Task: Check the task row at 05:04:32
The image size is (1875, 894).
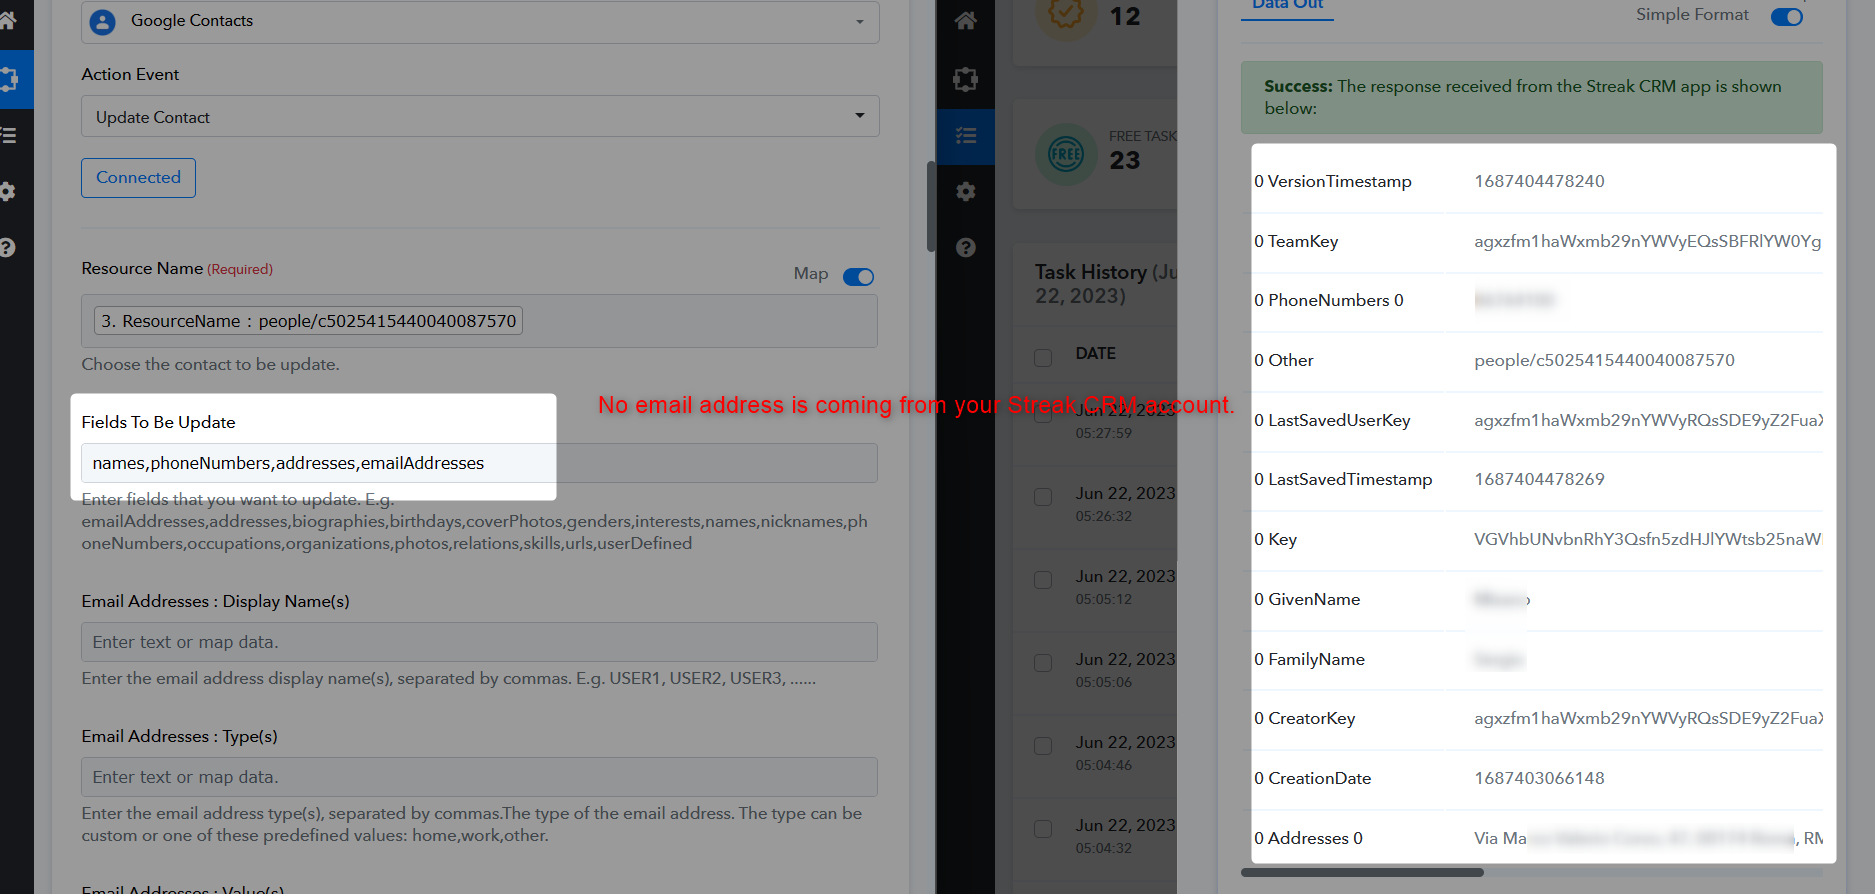Action: [x=1043, y=829]
